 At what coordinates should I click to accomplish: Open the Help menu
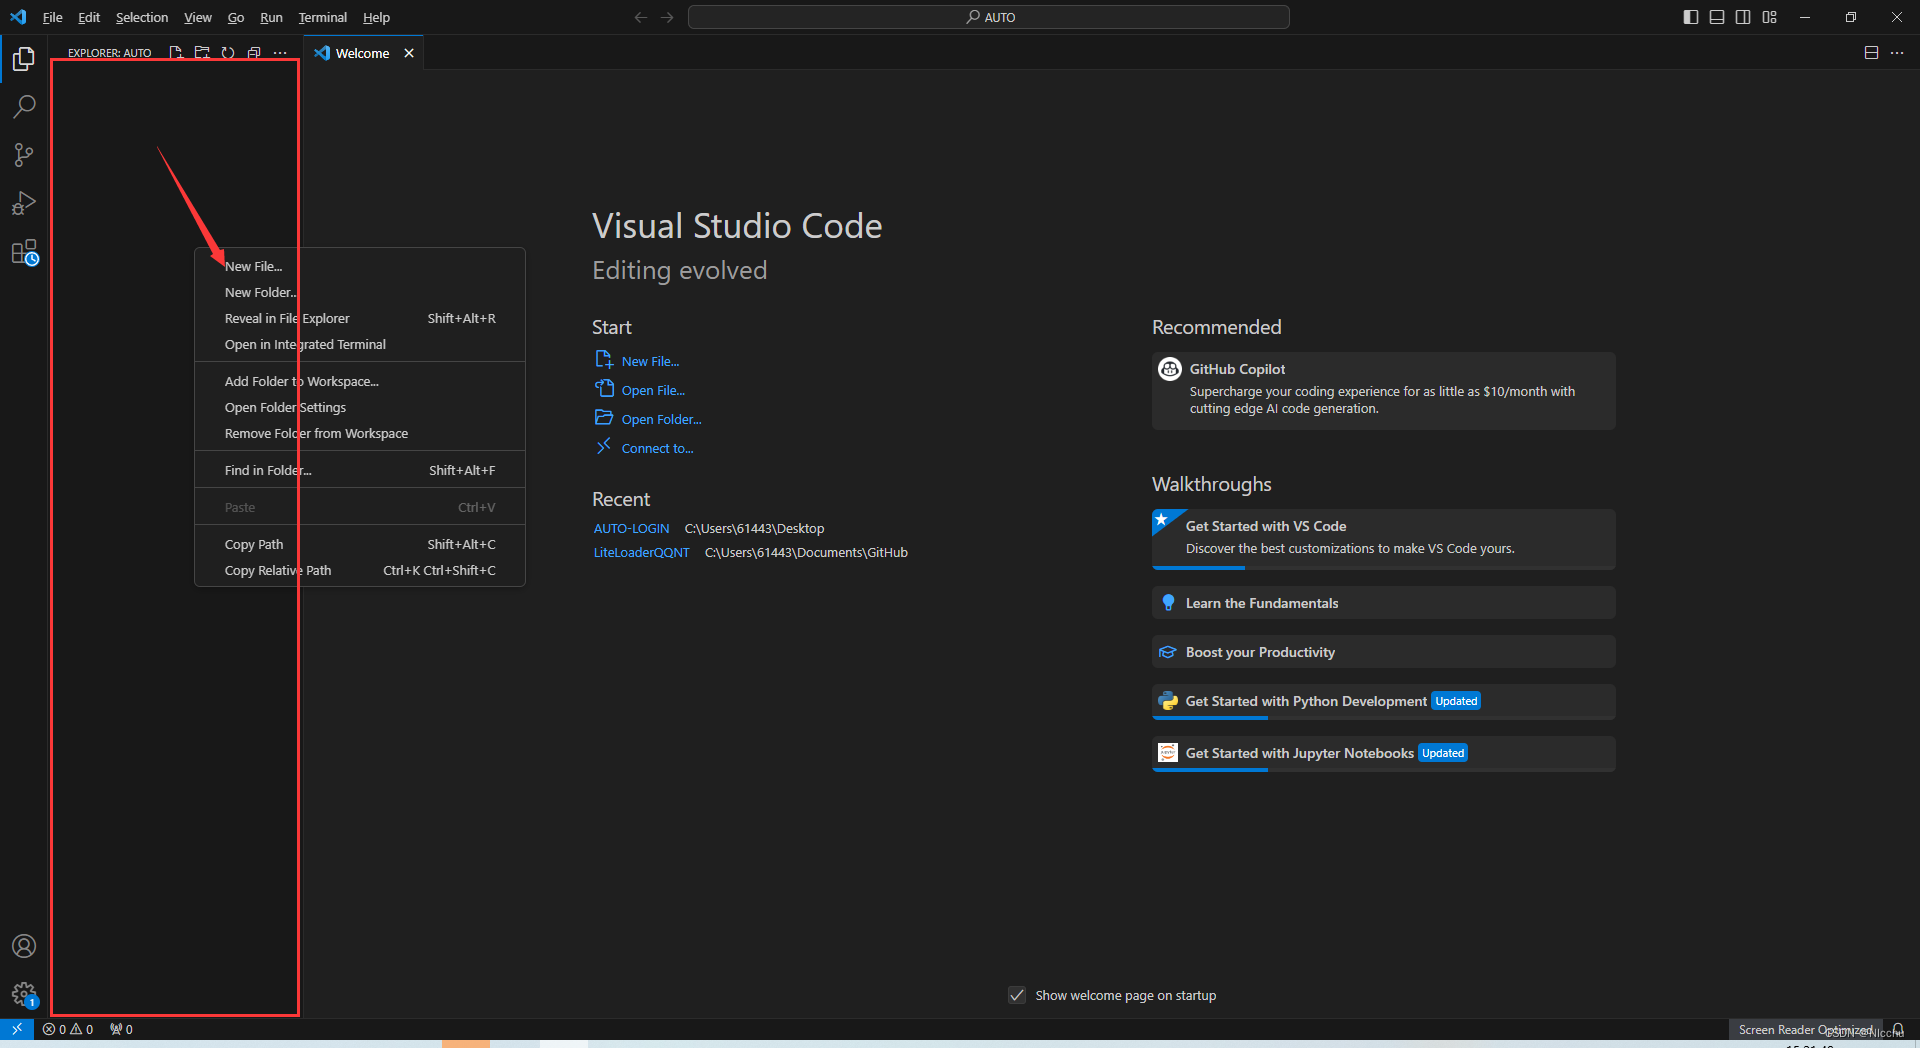376,17
